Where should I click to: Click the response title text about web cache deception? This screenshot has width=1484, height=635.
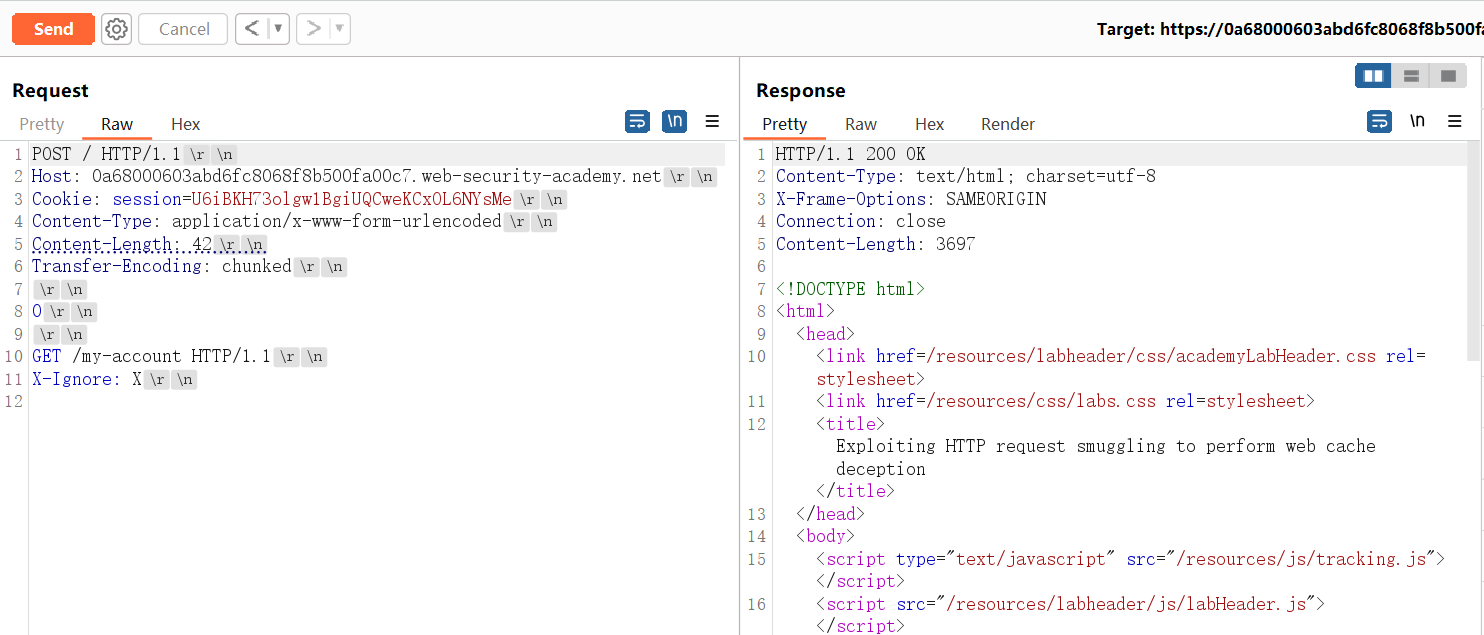pyautogui.click(x=1106, y=457)
